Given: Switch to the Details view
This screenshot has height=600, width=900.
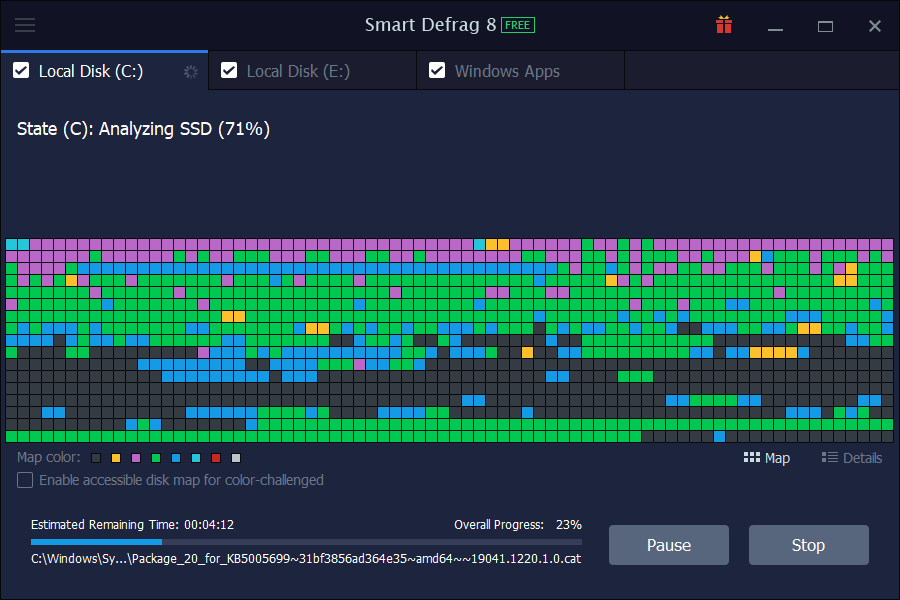Looking at the screenshot, I should coord(852,458).
